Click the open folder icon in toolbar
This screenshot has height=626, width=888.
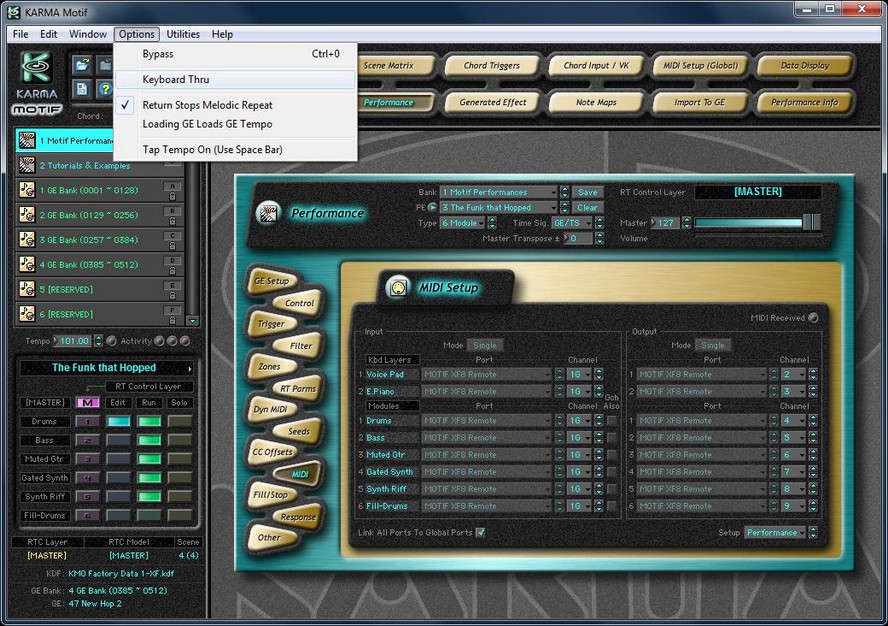click(x=83, y=66)
